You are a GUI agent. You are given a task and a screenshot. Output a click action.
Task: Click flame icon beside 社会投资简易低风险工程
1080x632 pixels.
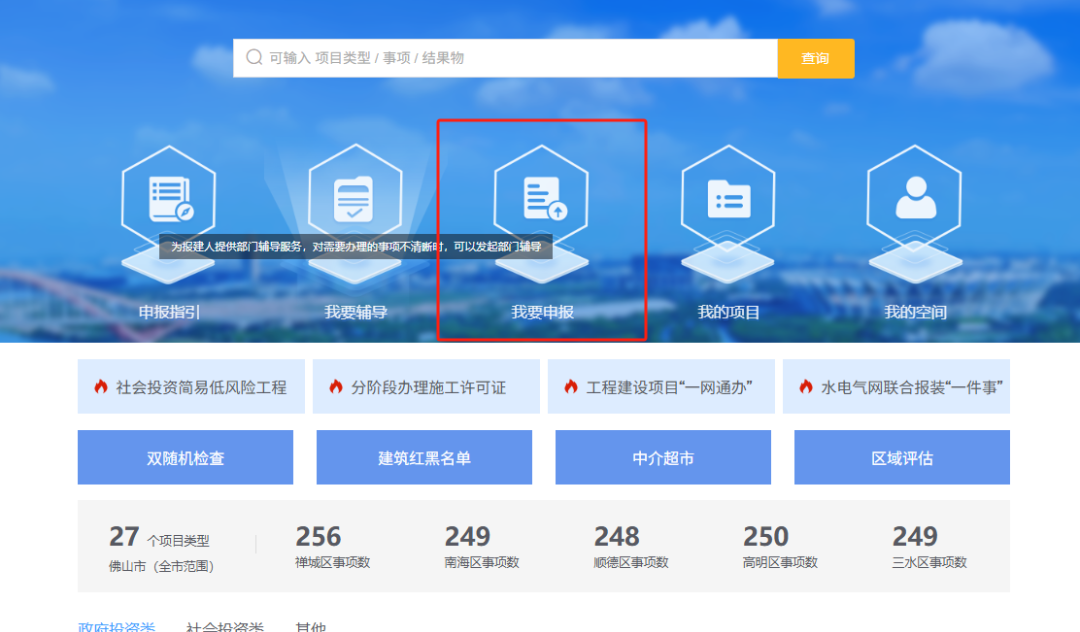(x=101, y=387)
